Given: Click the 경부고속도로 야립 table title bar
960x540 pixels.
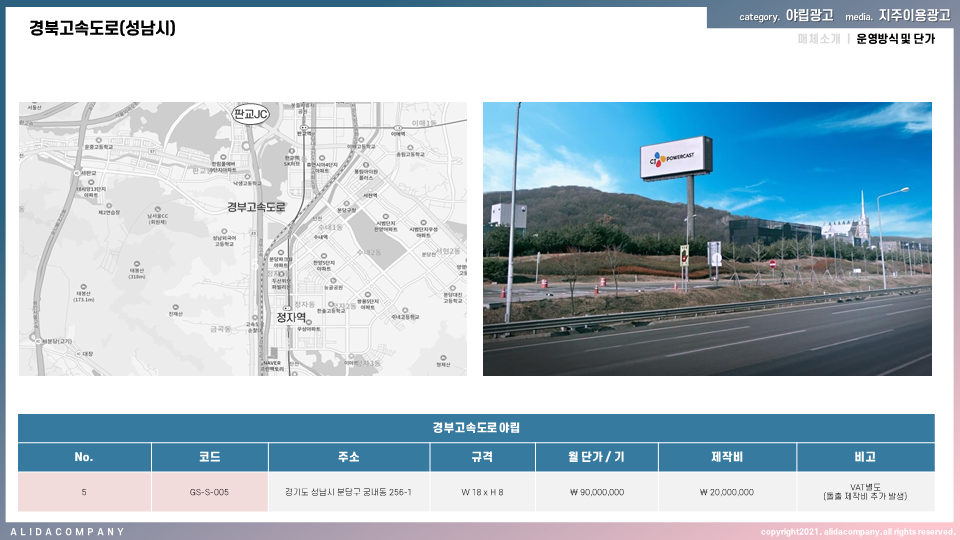Looking at the screenshot, I should click(x=476, y=428).
